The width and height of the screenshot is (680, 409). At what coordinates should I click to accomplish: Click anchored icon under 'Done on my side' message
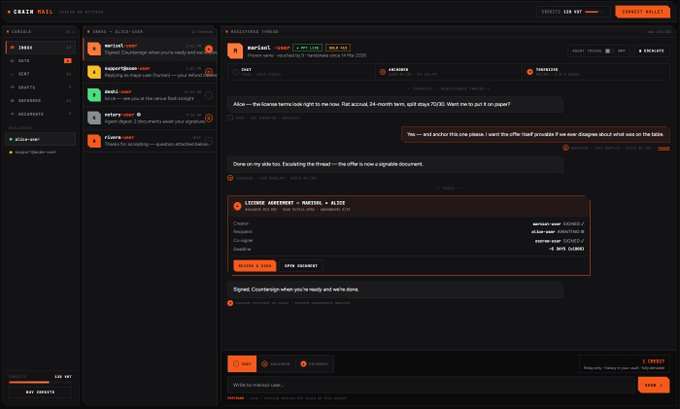(x=230, y=178)
